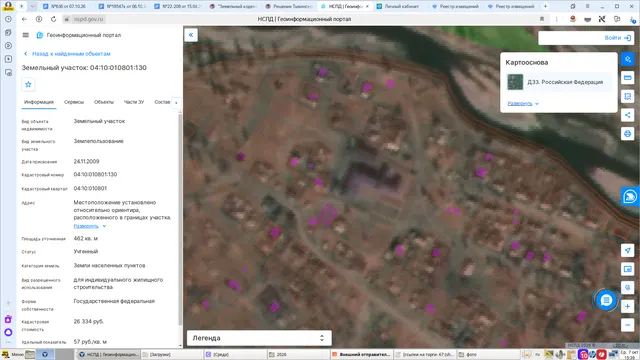Click the share map icon
This screenshot has height=360, width=640.
628,115
